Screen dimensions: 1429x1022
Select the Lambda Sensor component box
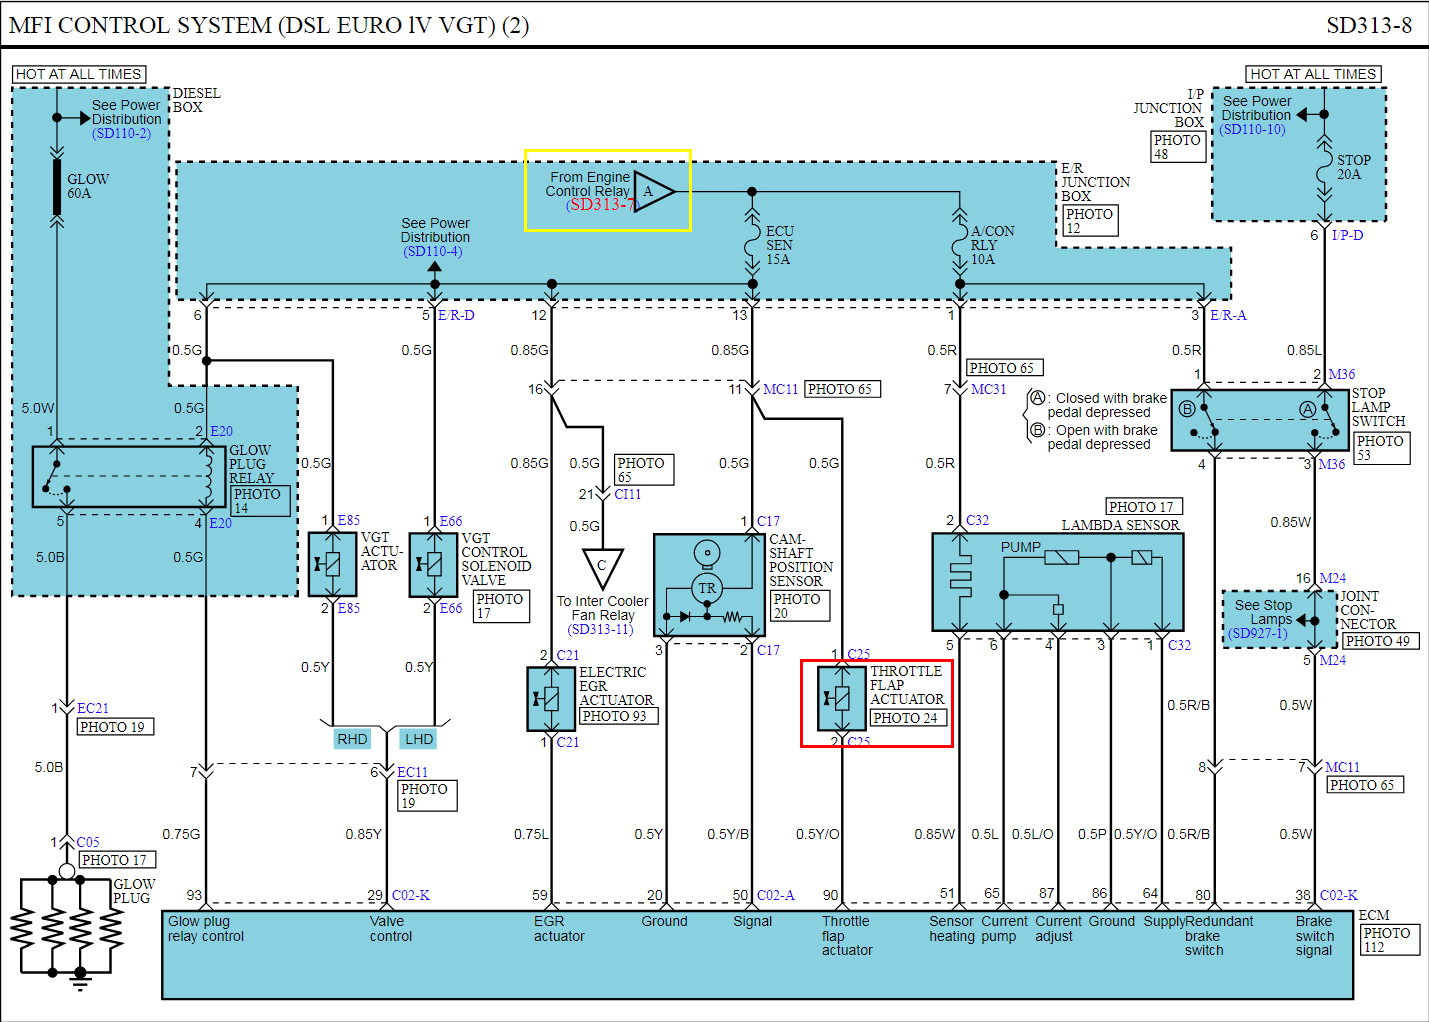pyautogui.click(x=1058, y=582)
